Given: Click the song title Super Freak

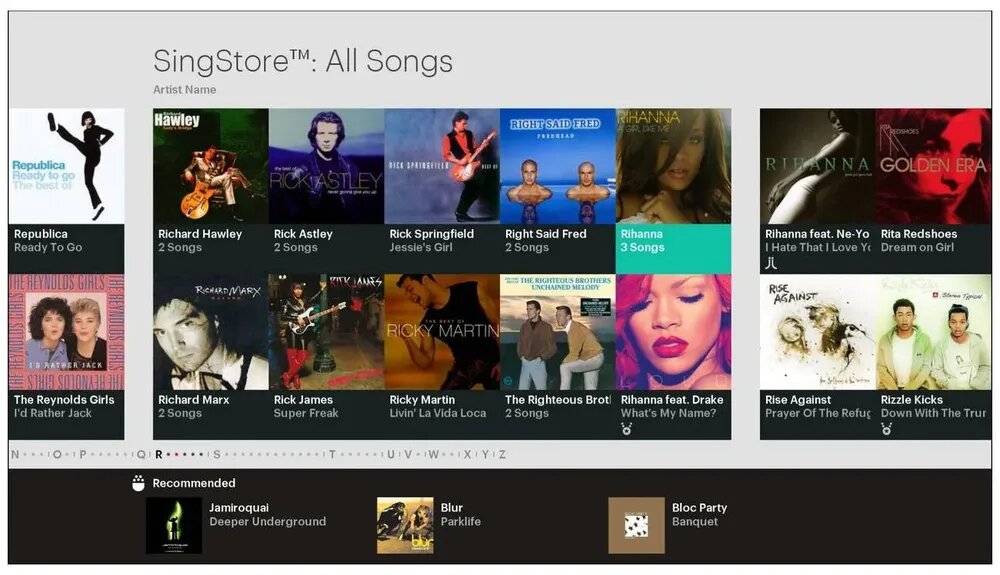Looking at the screenshot, I should click(306, 413).
